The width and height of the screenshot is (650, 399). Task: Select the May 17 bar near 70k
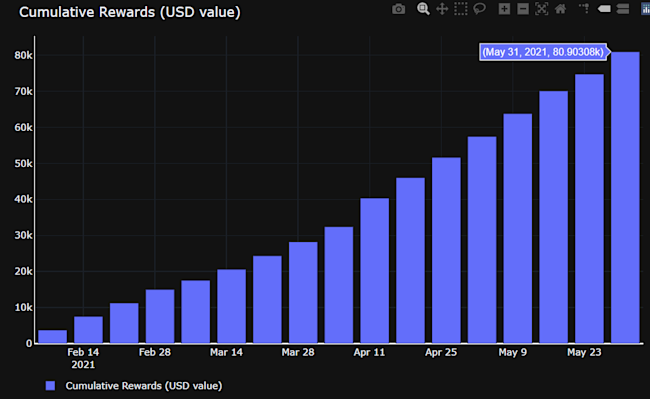pyautogui.click(x=553, y=217)
